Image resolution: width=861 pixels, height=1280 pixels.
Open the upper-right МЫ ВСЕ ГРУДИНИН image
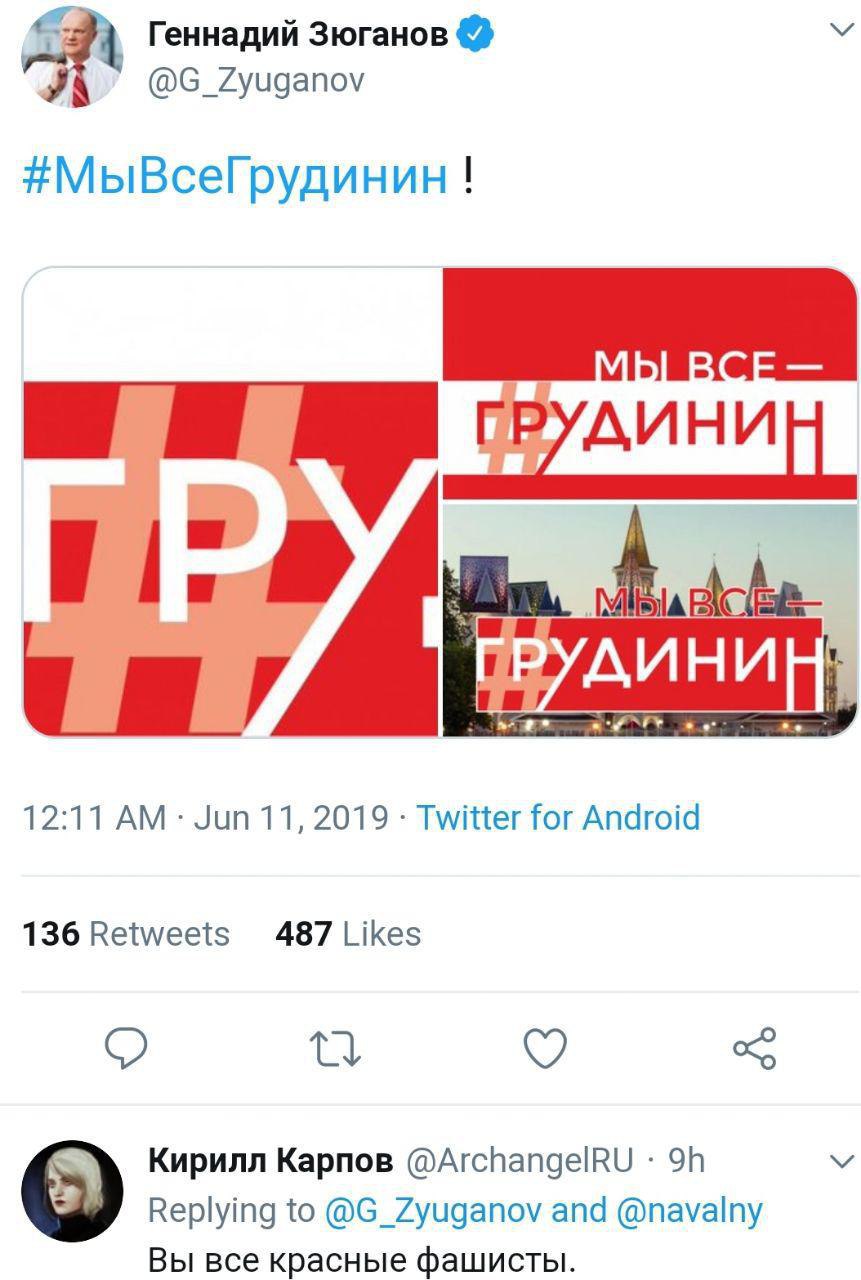pos(650,384)
